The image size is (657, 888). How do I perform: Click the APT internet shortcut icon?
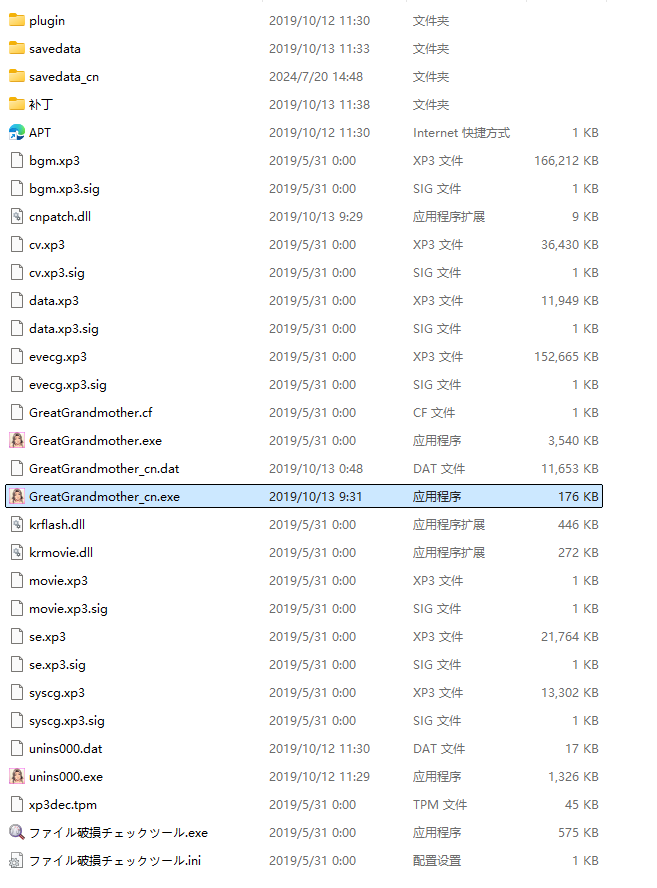pyautogui.click(x=16, y=132)
